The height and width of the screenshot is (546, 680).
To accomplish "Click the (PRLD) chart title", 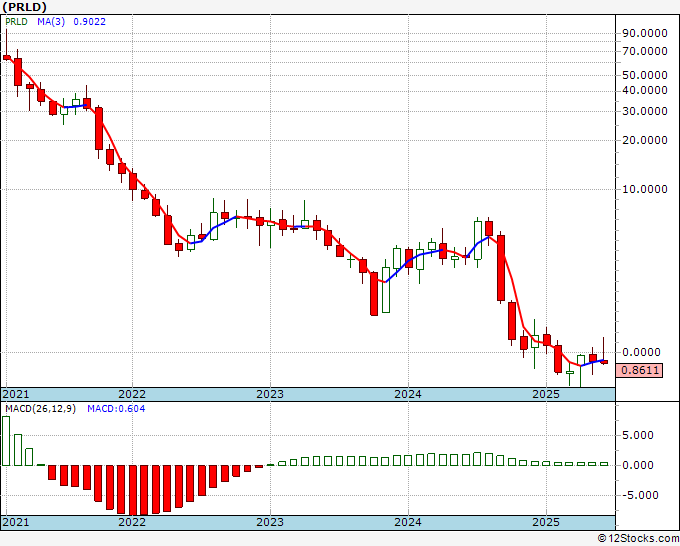I will click(x=24, y=7).
